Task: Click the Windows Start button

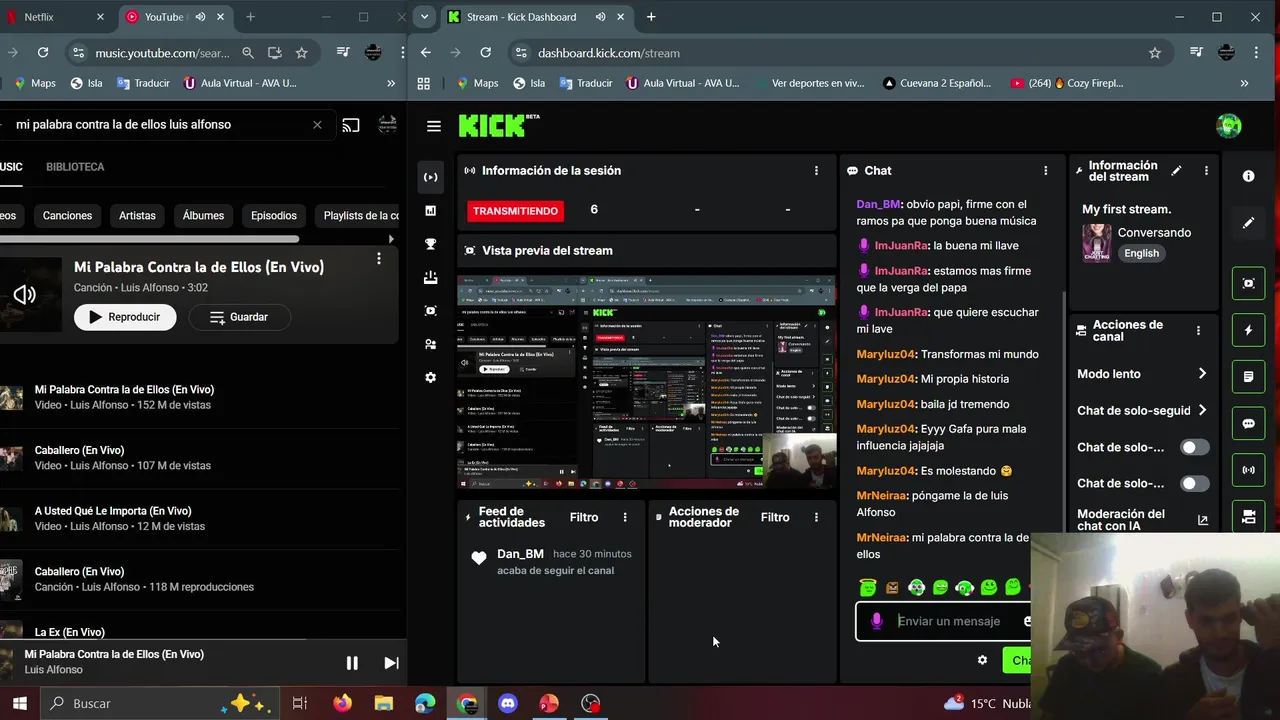Action: tap(20, 703)
